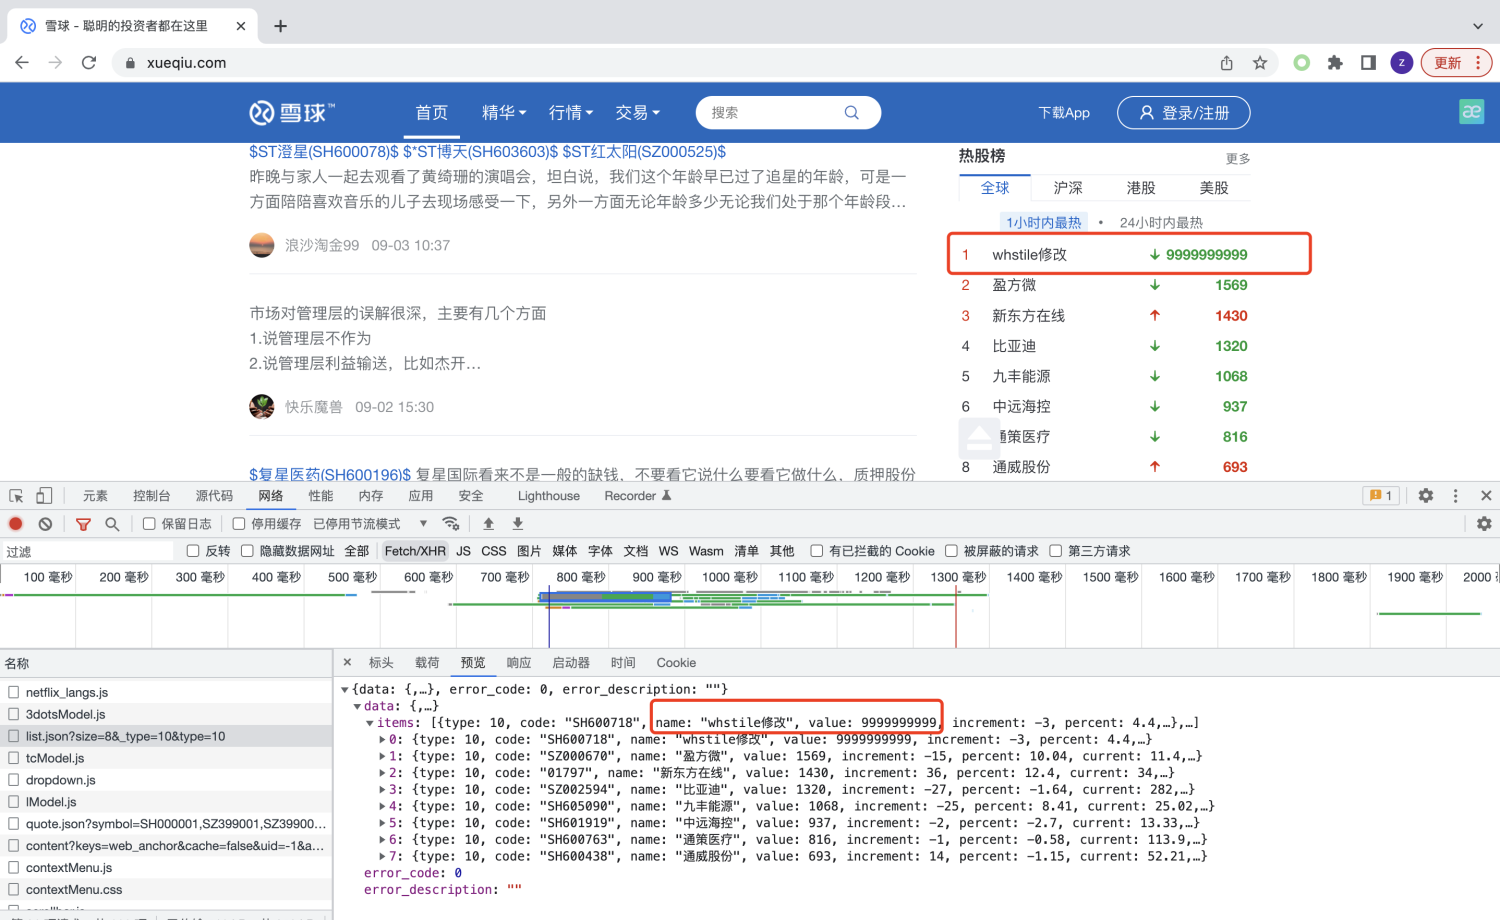Screen dimensions: 1500x920
Task: Select the JS request type filter
Action: point(463,551)
